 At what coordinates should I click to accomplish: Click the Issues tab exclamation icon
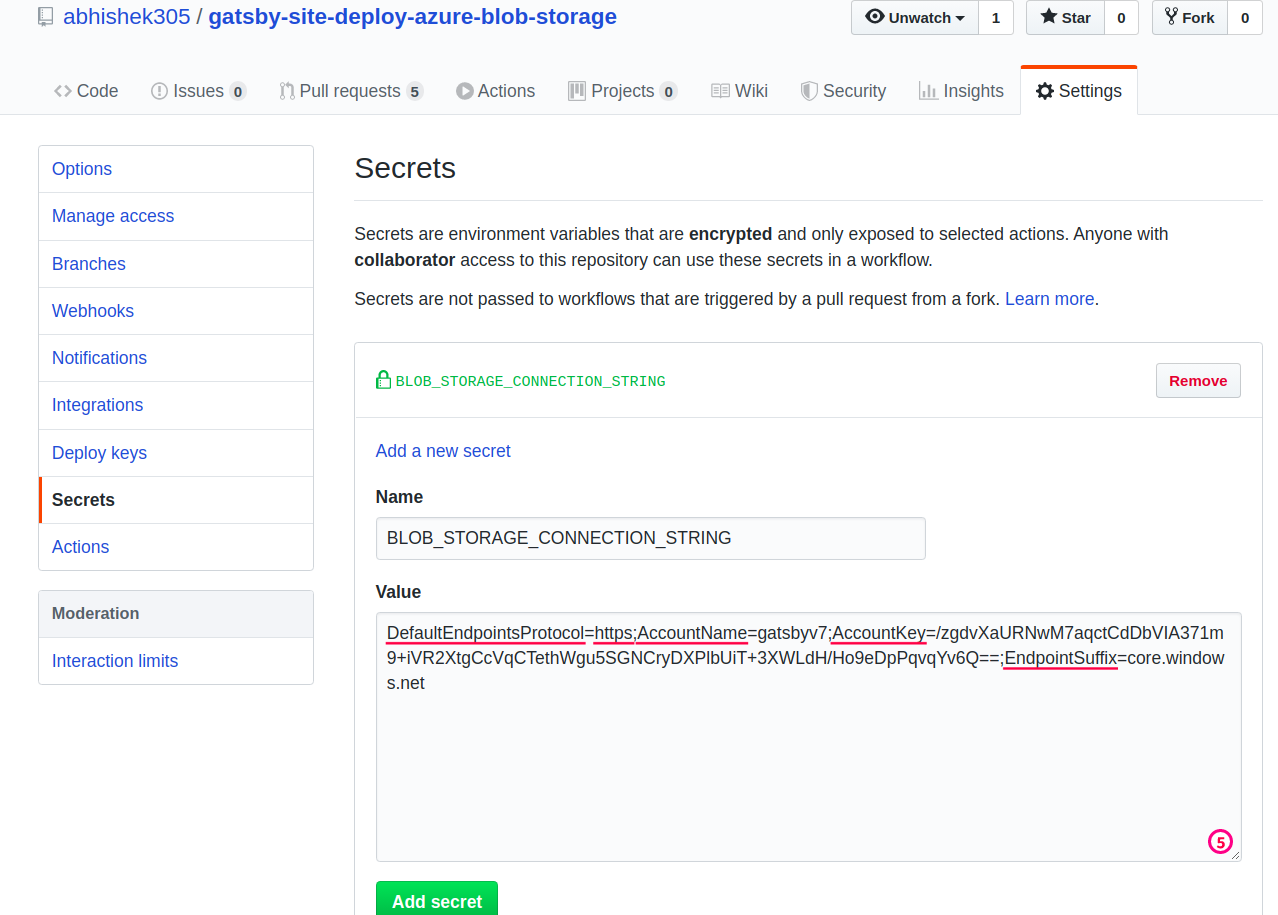pyautogui.click(x=159, y=91)
